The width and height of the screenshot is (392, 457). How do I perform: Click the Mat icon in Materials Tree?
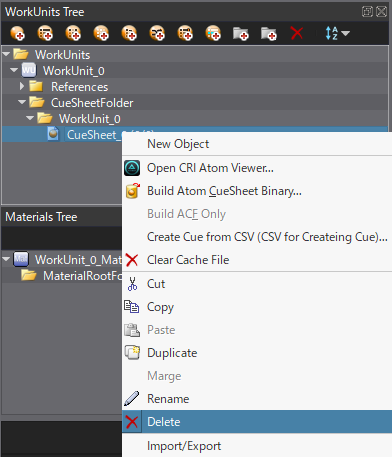pos(21,259)
